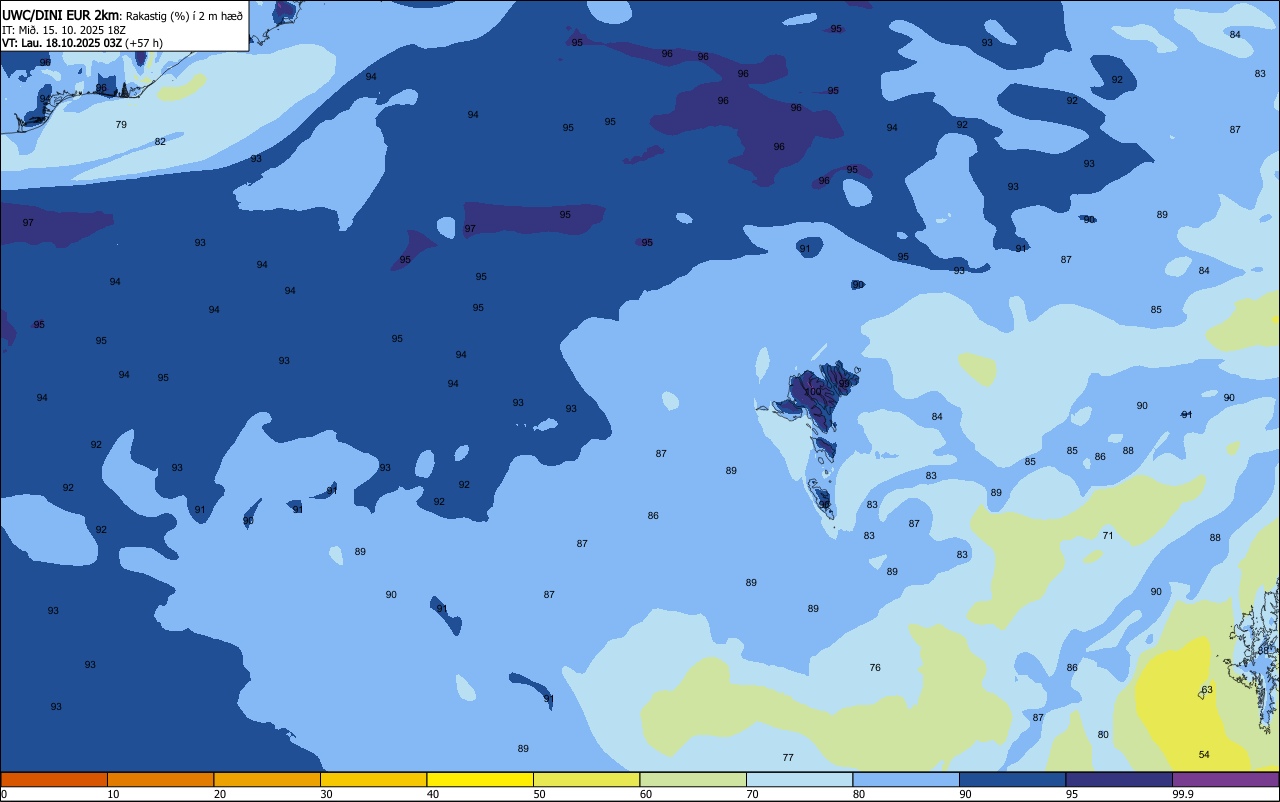Image resolution: width=1280 pixels, height=802 pixels.
Task: Click the 'Rakastig (%) í 2 m hæð' label
Action: pyautogui.click(x=184, y=15)
